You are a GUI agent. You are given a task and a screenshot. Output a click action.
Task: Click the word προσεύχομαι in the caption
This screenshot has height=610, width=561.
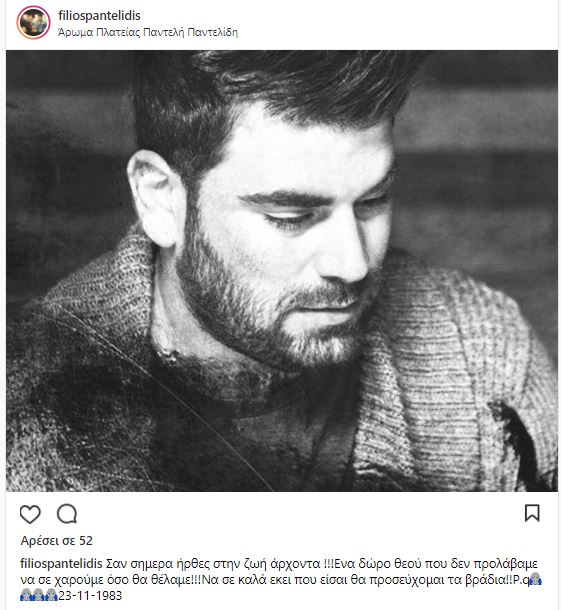coord(407,580)
